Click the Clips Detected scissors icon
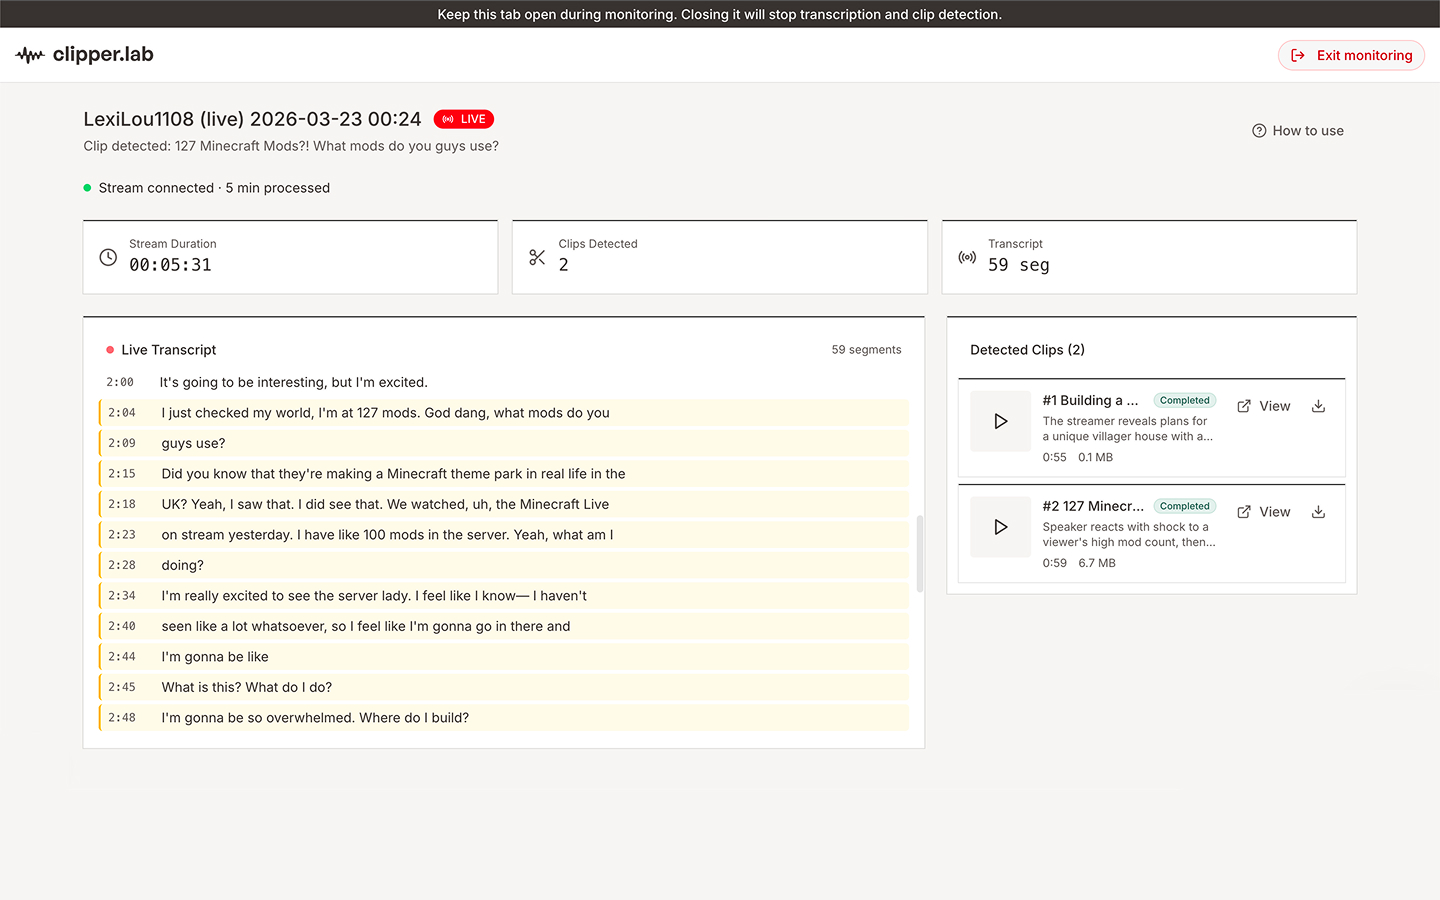The image size is (1440, 900). (537, 257)
